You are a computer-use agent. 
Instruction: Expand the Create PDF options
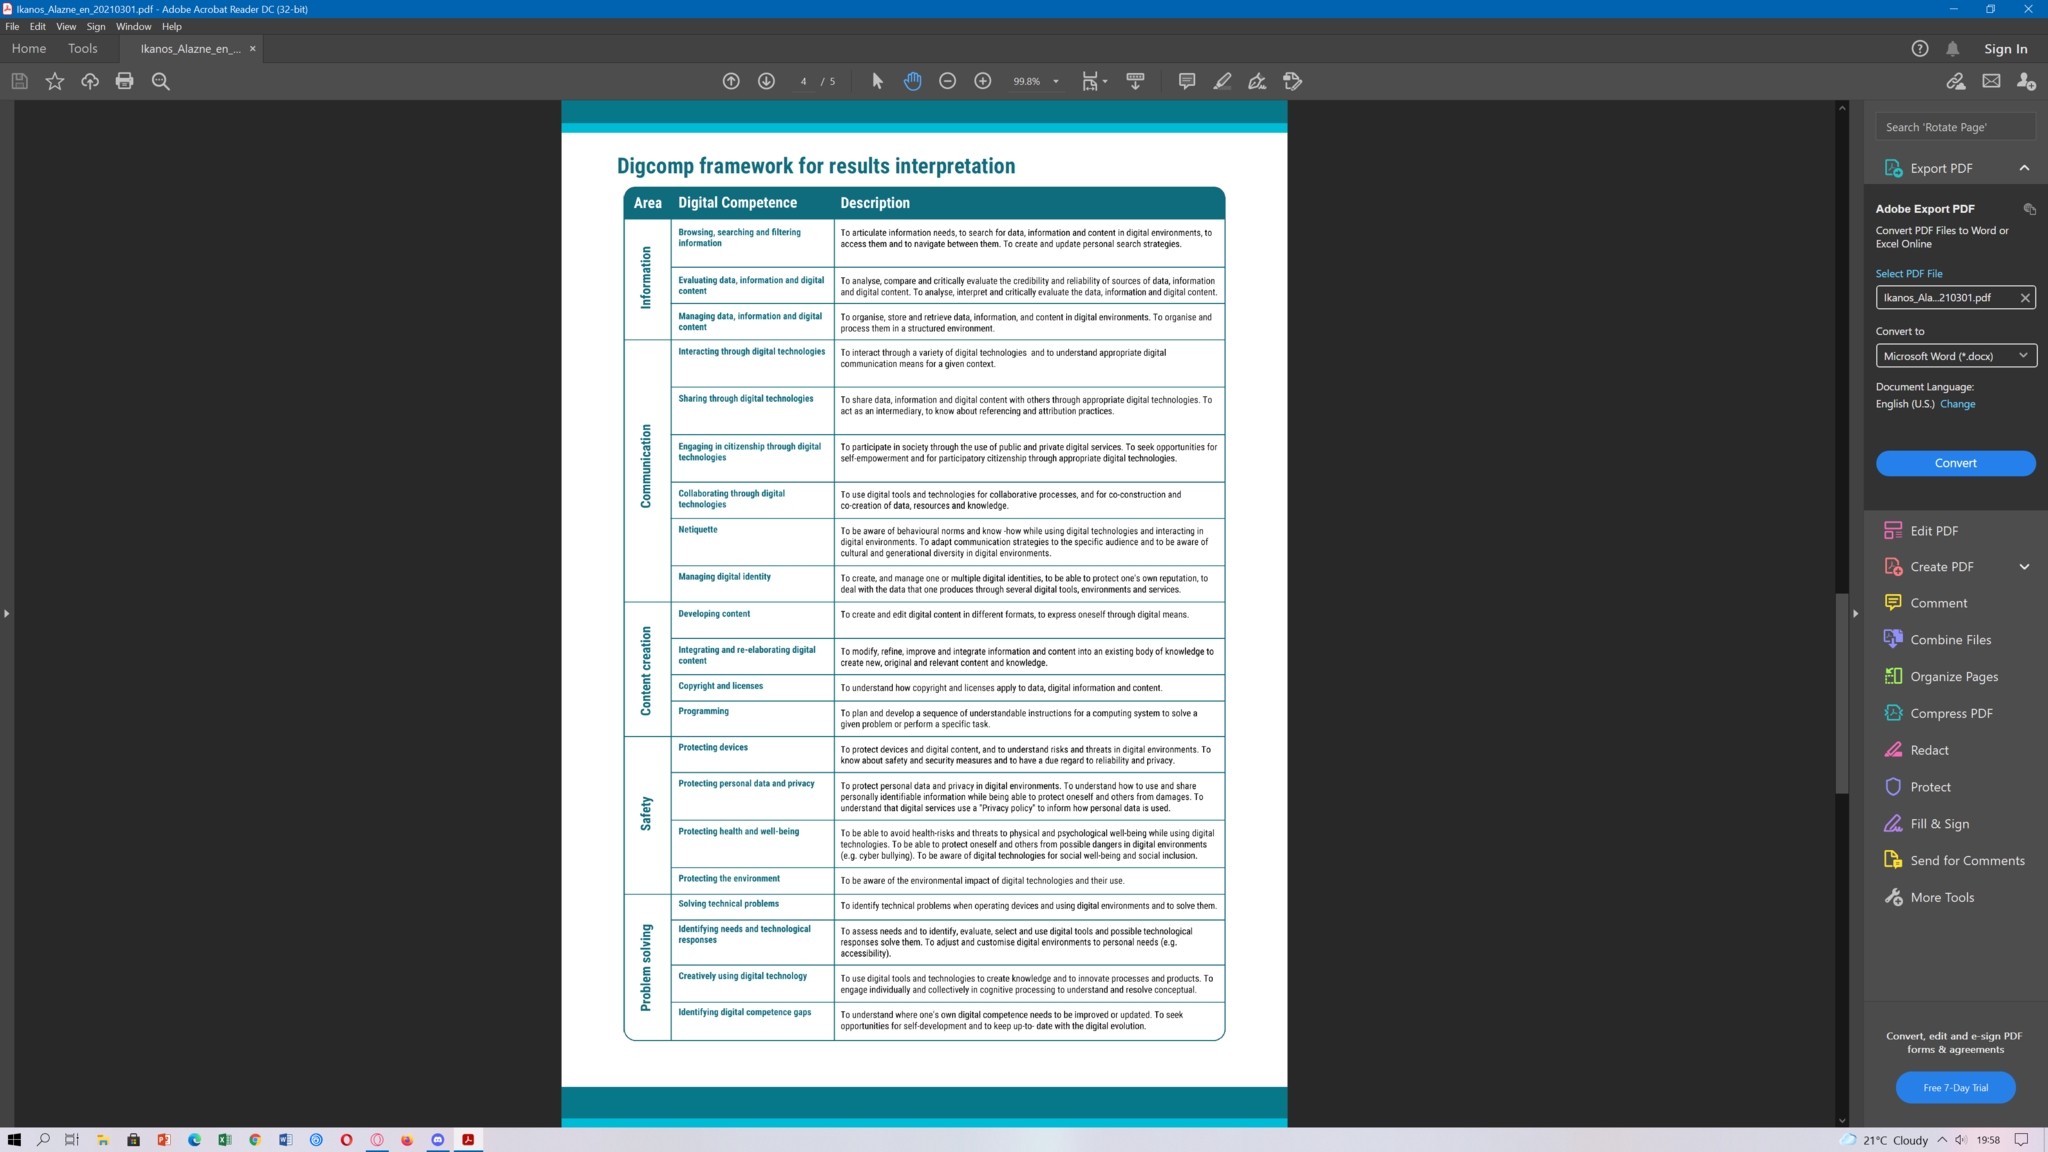tap(2024, 567)
